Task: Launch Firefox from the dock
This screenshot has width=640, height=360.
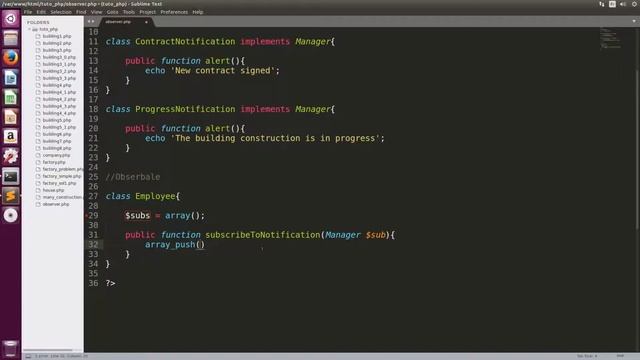Action: click(x=11, y=58)
